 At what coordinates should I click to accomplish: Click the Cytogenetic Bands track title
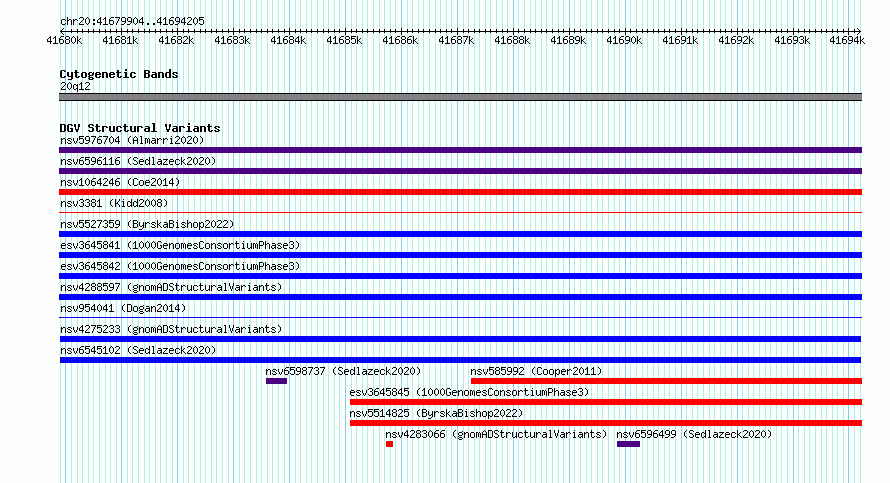(x=119, y=74)
